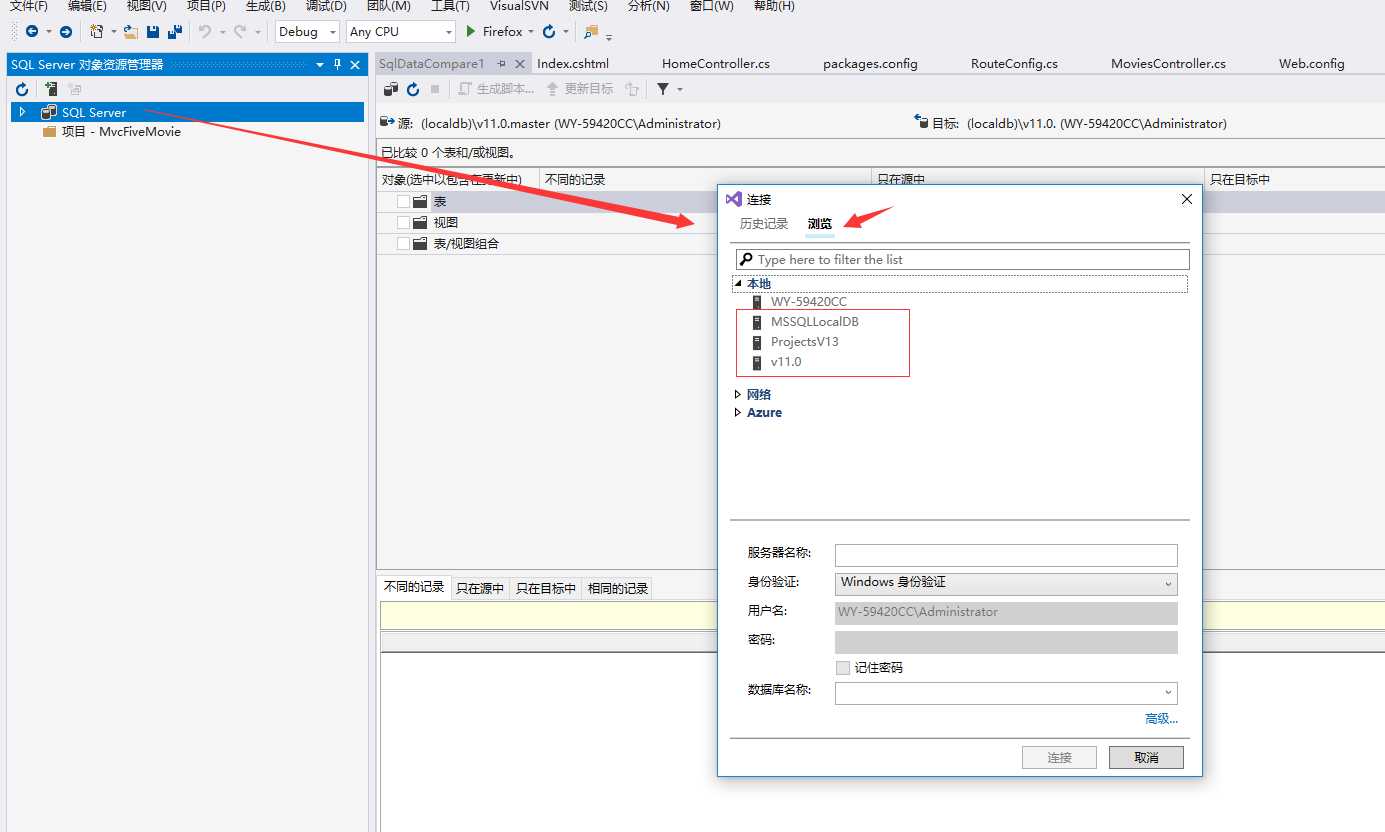This screenshot has height=832, width=1385.
Task: Switch to the MoviesController.cs tab
Action: pos(1168,63)
